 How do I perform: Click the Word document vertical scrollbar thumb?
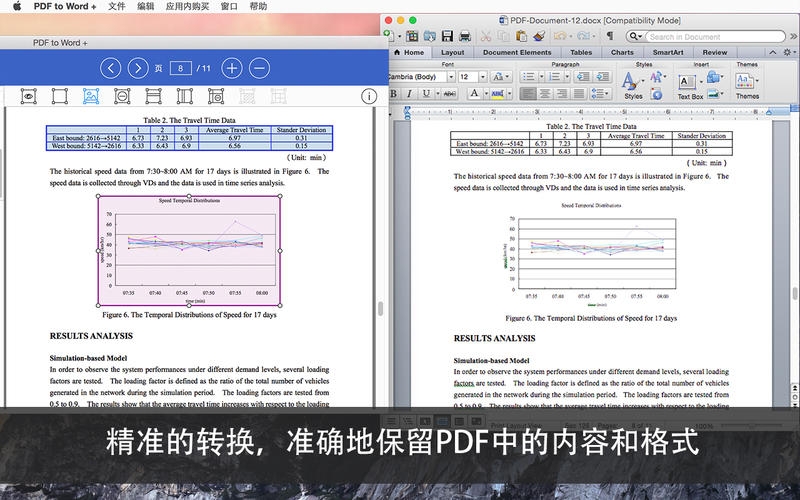pos(794,293)
